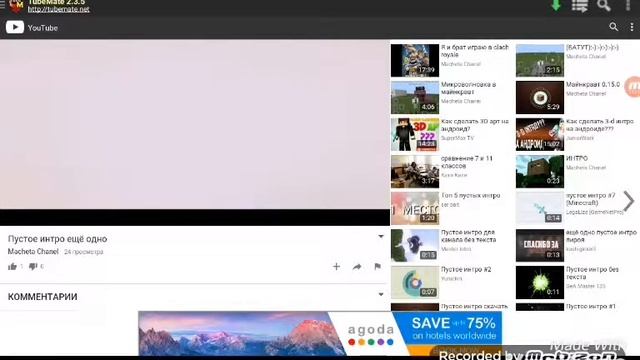The width and height of the screenshot is (640, 360).
Task: Select title 'пустое интро #7 (Minecraft)'
Action: click(590, 199)
